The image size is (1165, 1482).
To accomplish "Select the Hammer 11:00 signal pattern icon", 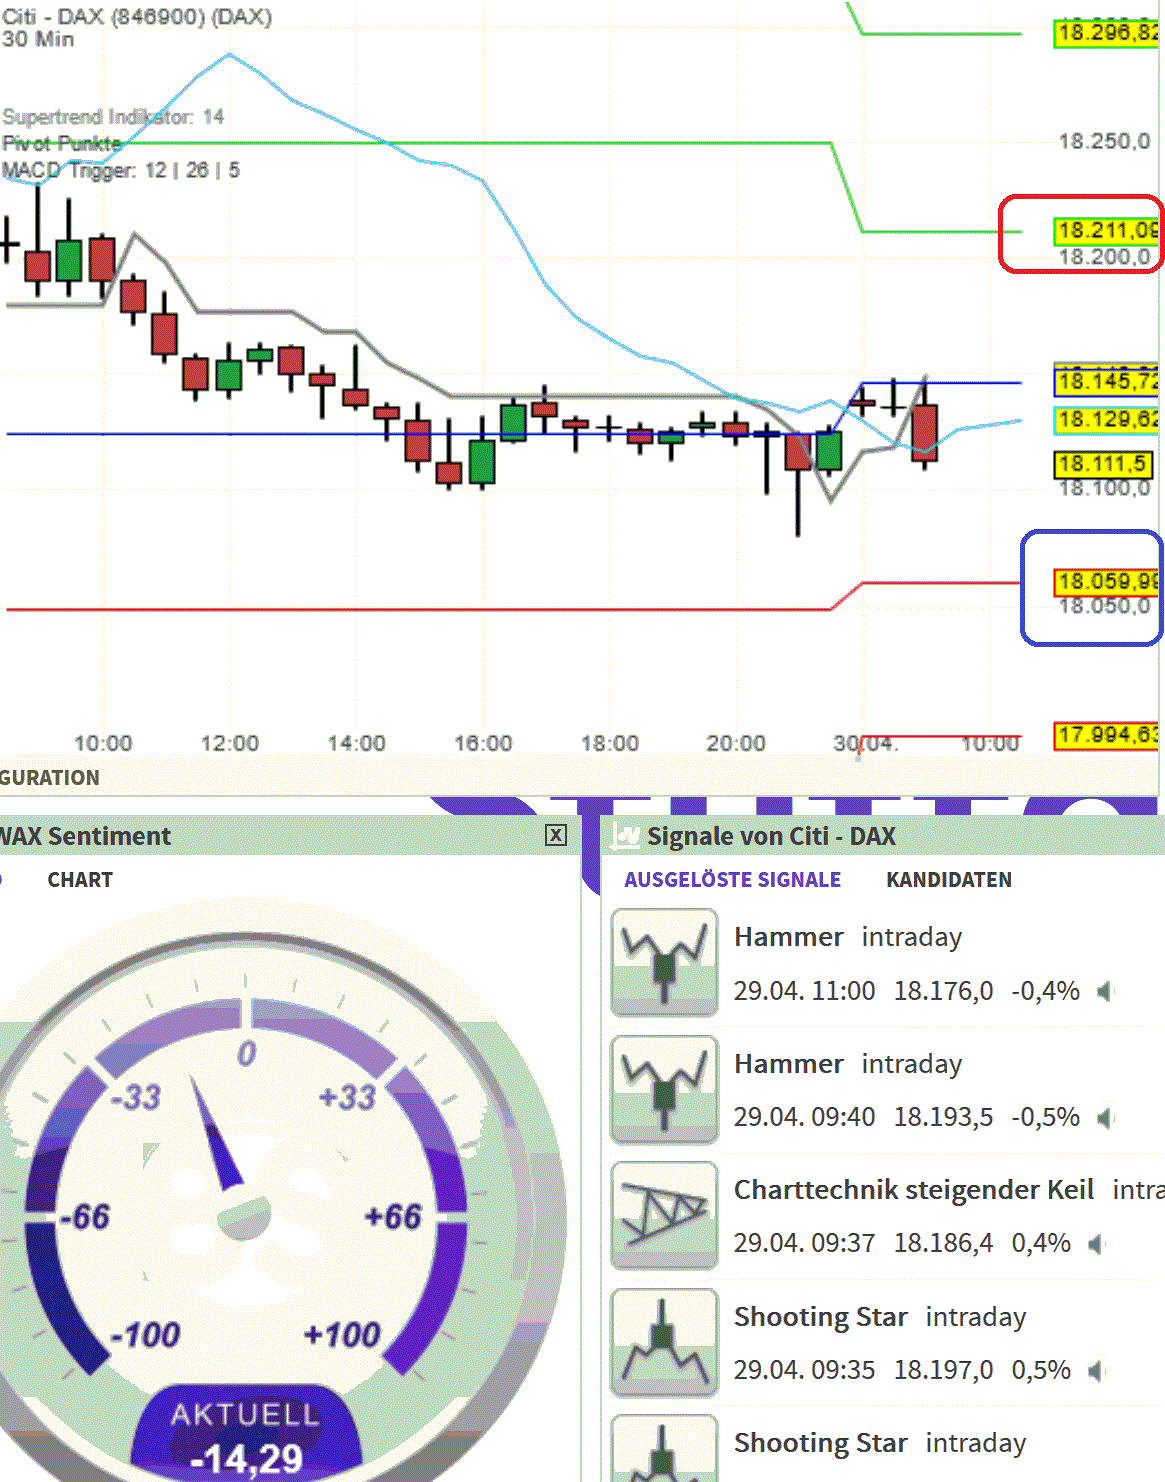I will [663, 961].
